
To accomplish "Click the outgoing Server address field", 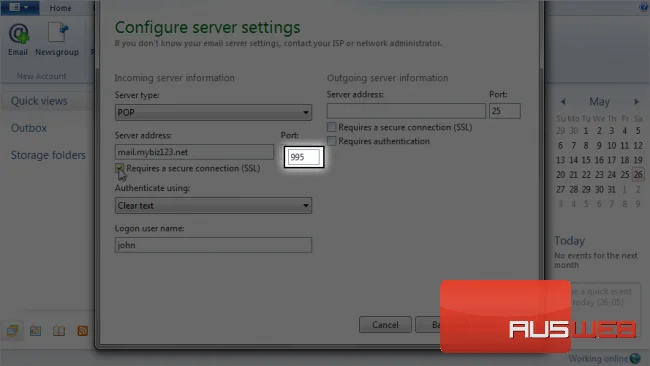I will click(x=406, y=111).
